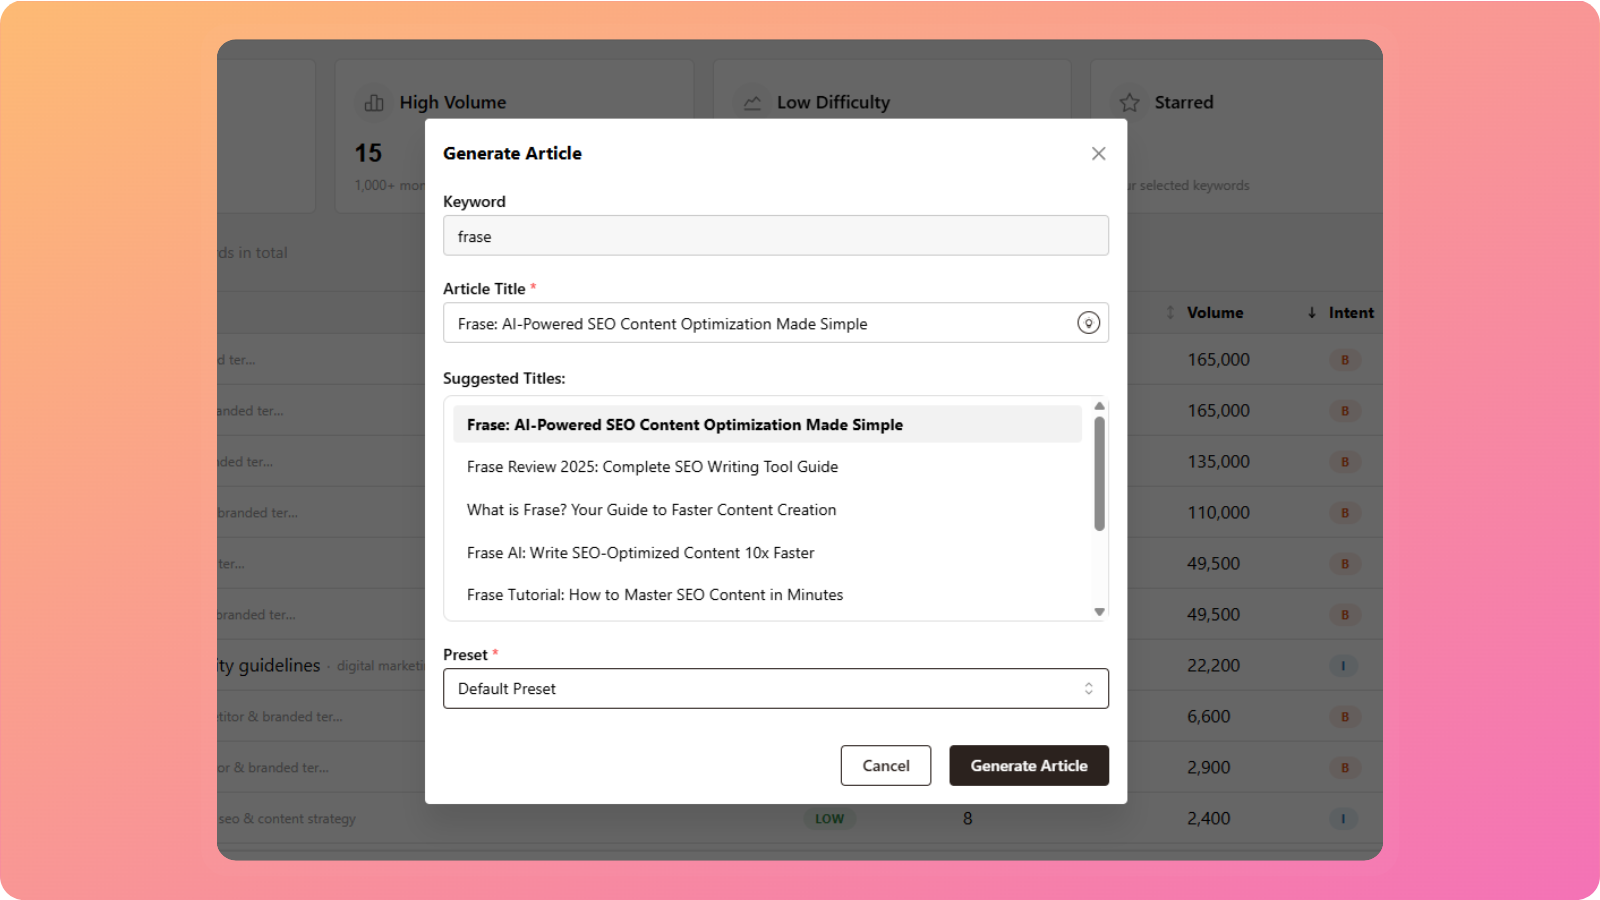Click the Suggested Titles scrollbar thumb

point(1099,473)
